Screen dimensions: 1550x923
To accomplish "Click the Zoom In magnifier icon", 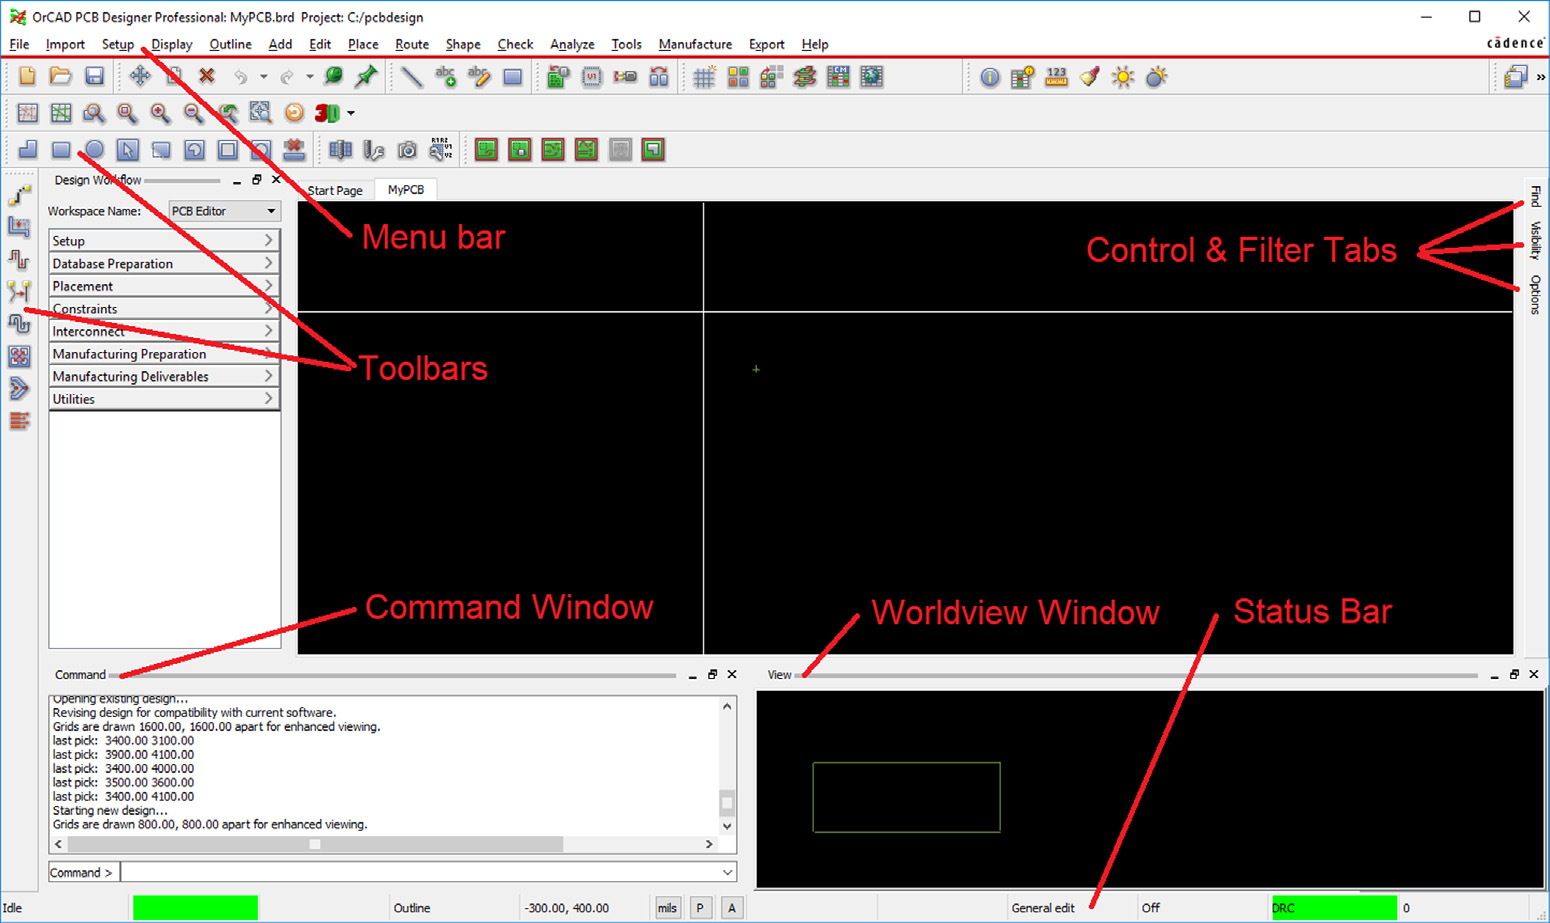I will click(x=160, y=113).
